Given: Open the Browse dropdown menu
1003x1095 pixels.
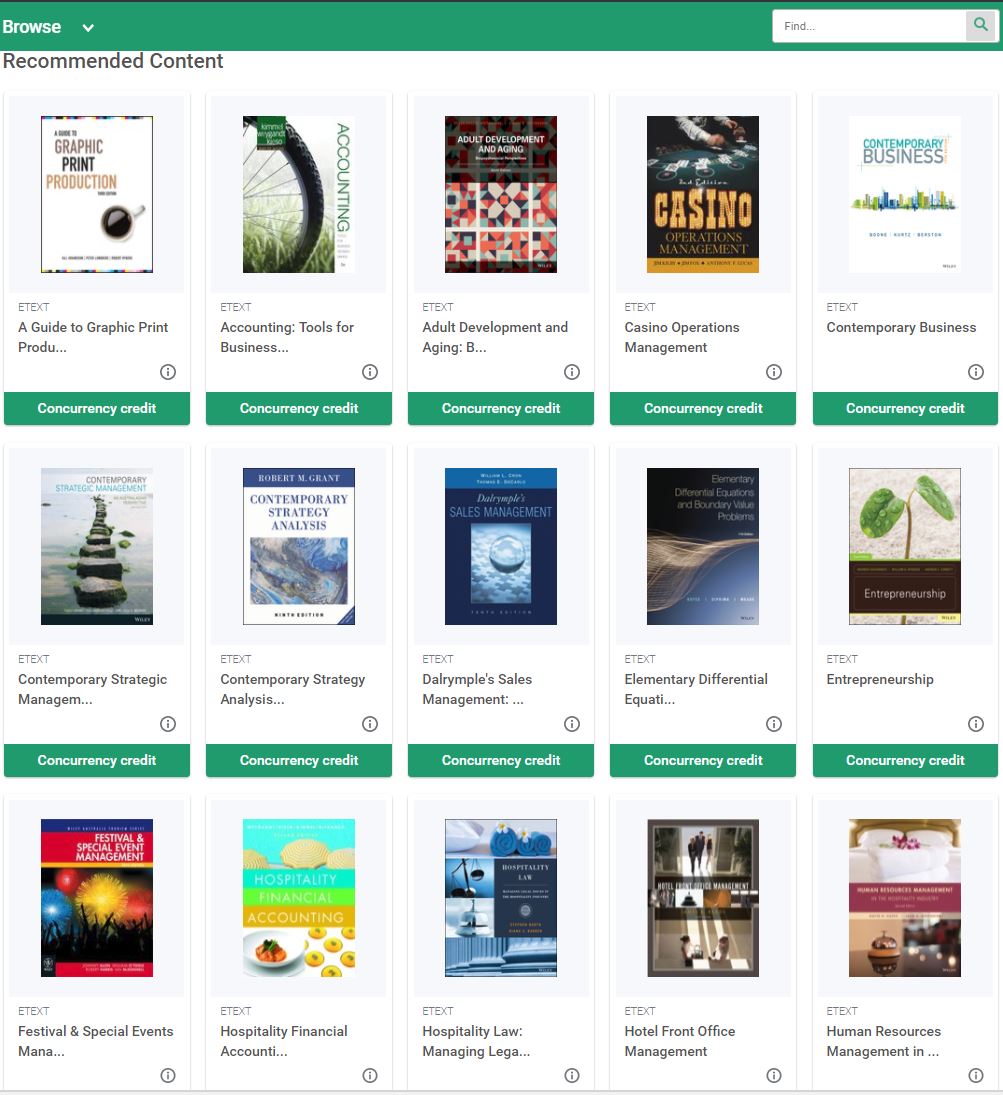Looking at the screenshot, I should 47,27.
